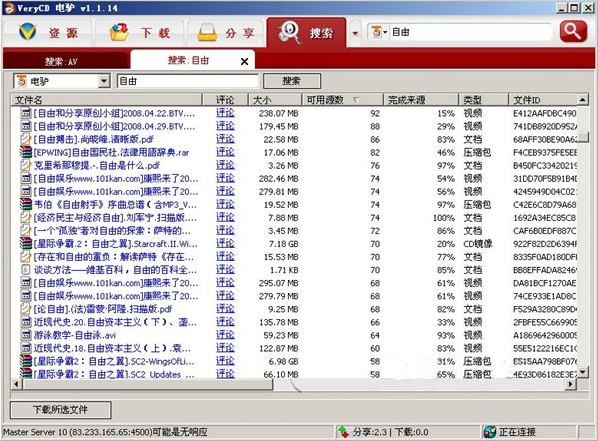Viewport: 598px width, 441px height.
Task: Open 评论 link for [自由搏击] pdf row
Action: (x=225, y=139)
